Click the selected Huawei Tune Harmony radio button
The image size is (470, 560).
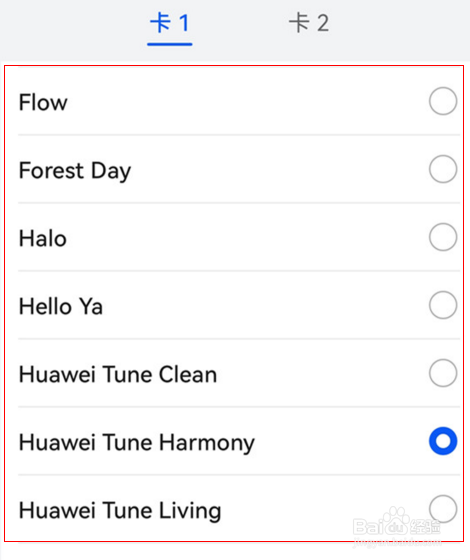click(443, 441)
